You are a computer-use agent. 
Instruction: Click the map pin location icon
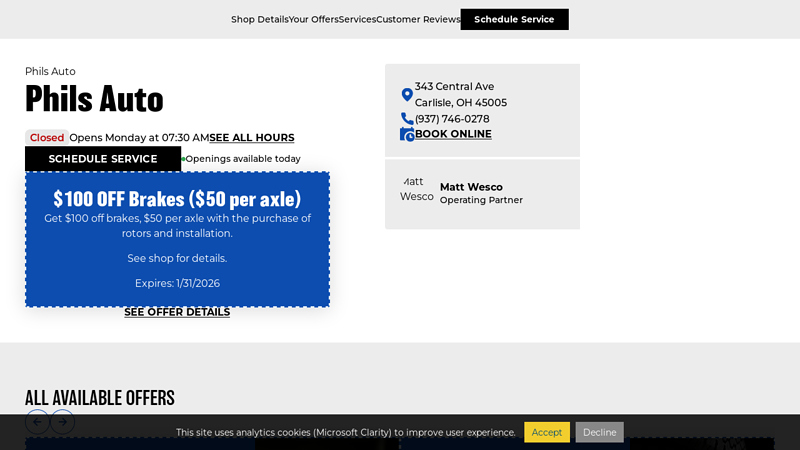point(407,95)
